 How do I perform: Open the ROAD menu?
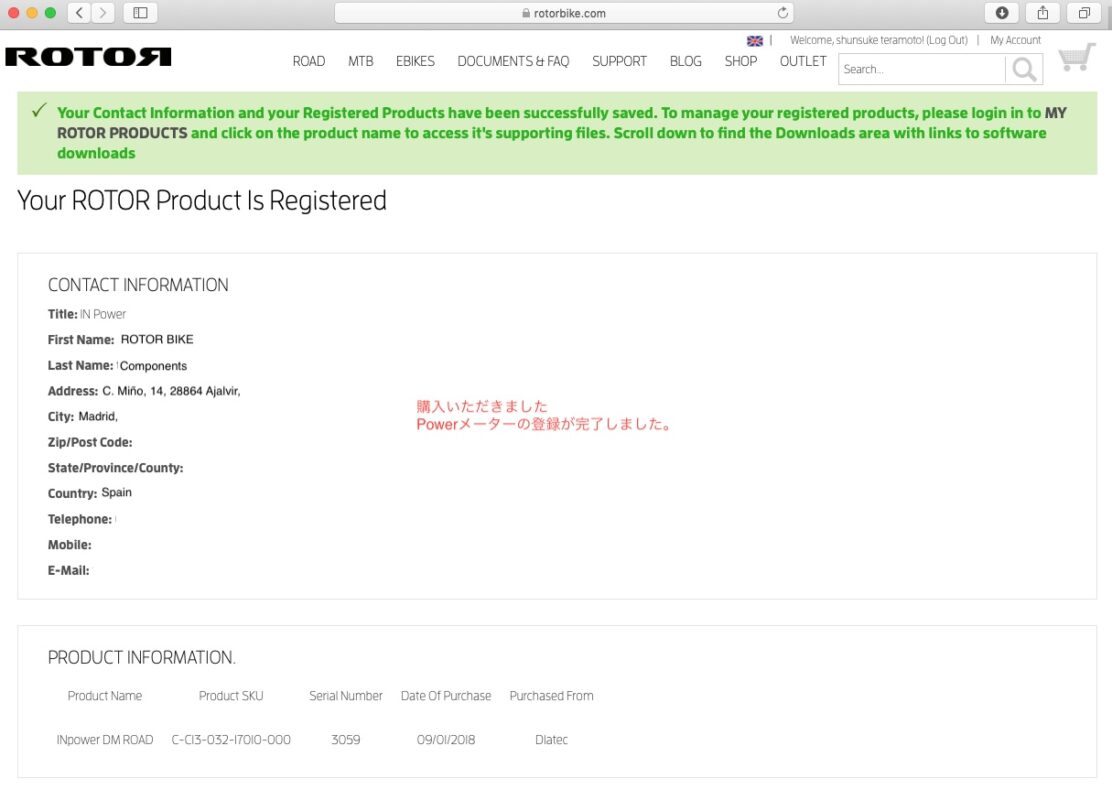coord(308,61)
